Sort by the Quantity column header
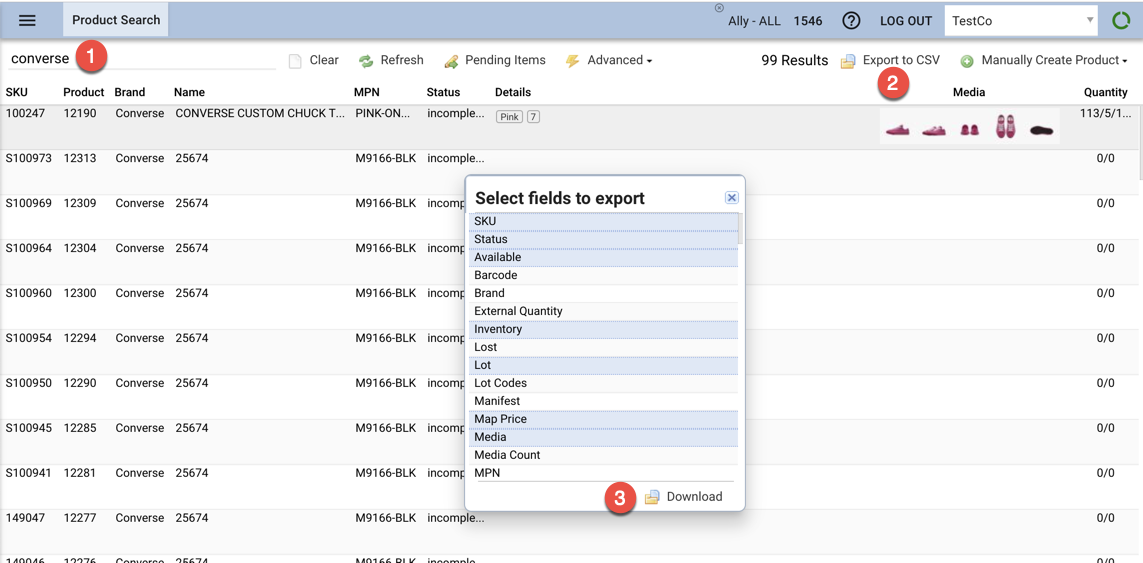 click(1106, 93)
